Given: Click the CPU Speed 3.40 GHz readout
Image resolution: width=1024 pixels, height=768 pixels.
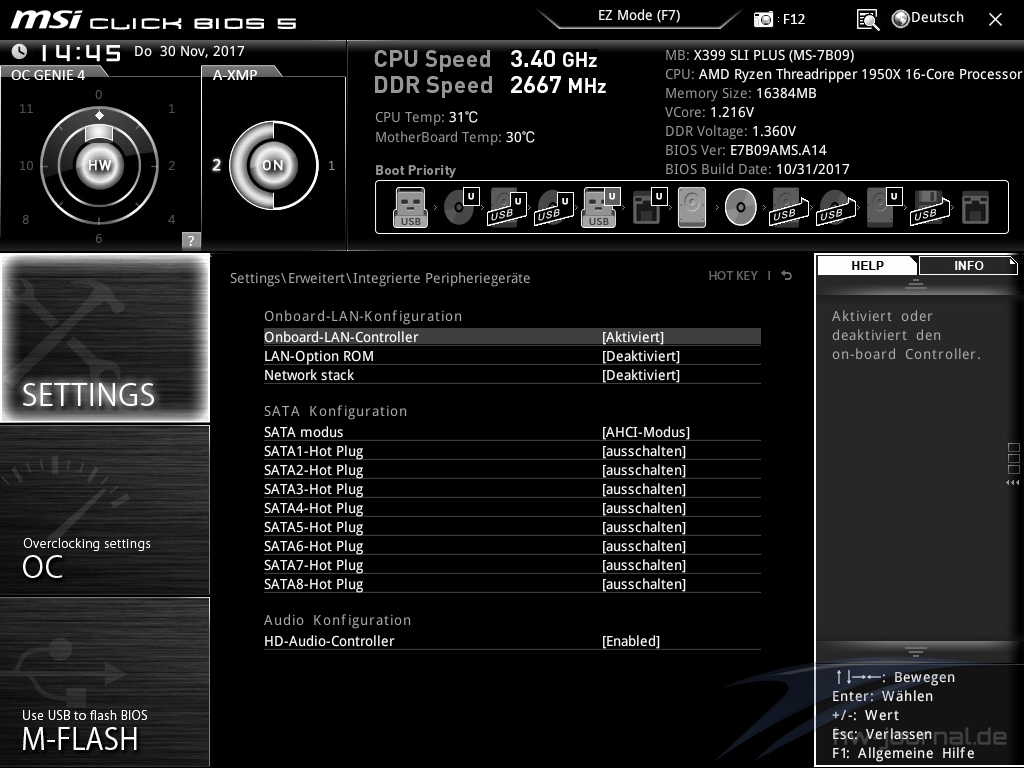Looking at the screenshot, I should 486,59.
